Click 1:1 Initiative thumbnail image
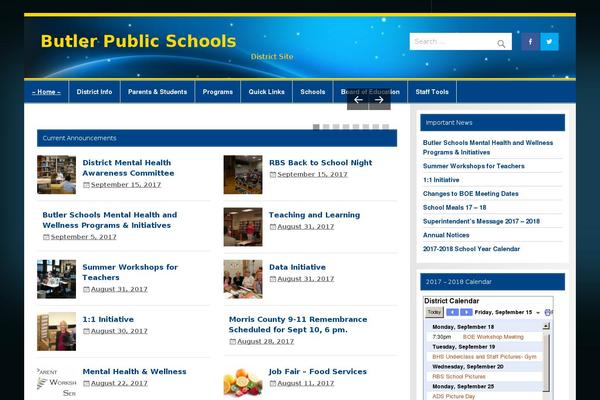Screen dimensions: 600x400 tap(56, 331)
